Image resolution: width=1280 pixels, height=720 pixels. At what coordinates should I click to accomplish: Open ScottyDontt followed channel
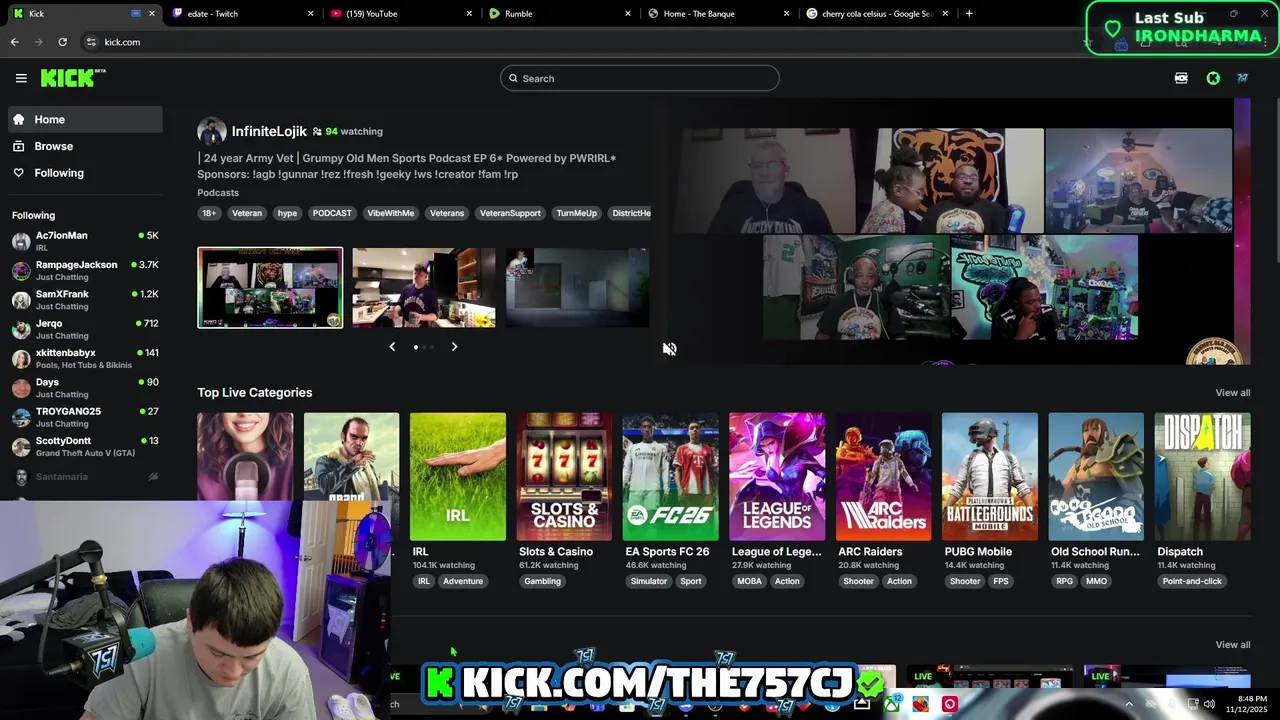(x=85, y=446)
